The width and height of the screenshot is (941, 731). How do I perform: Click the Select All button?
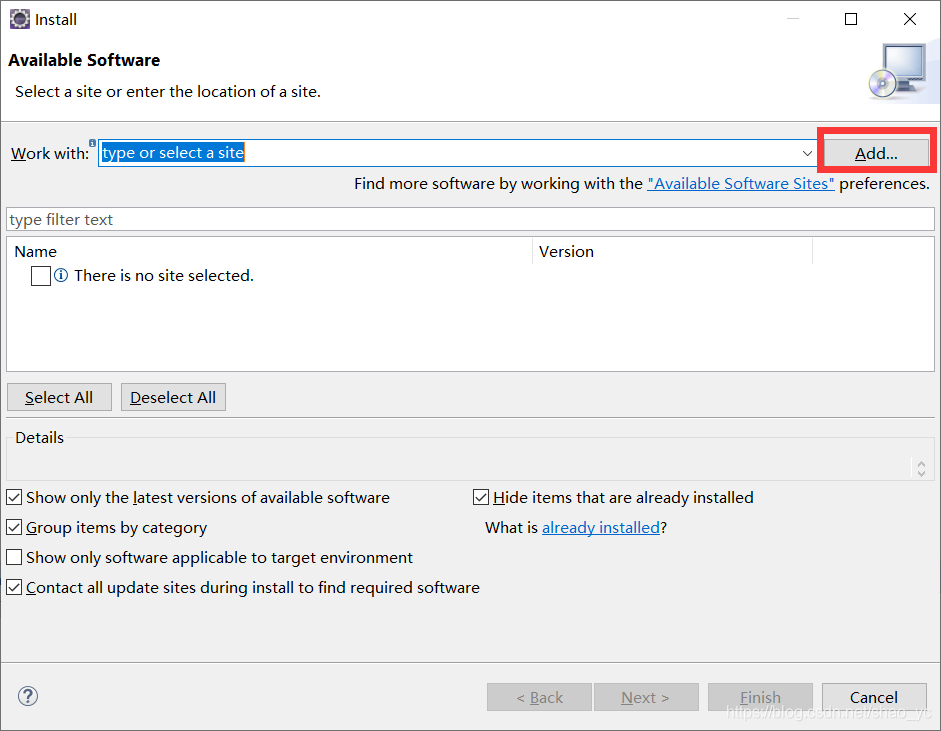pos(58,397)
